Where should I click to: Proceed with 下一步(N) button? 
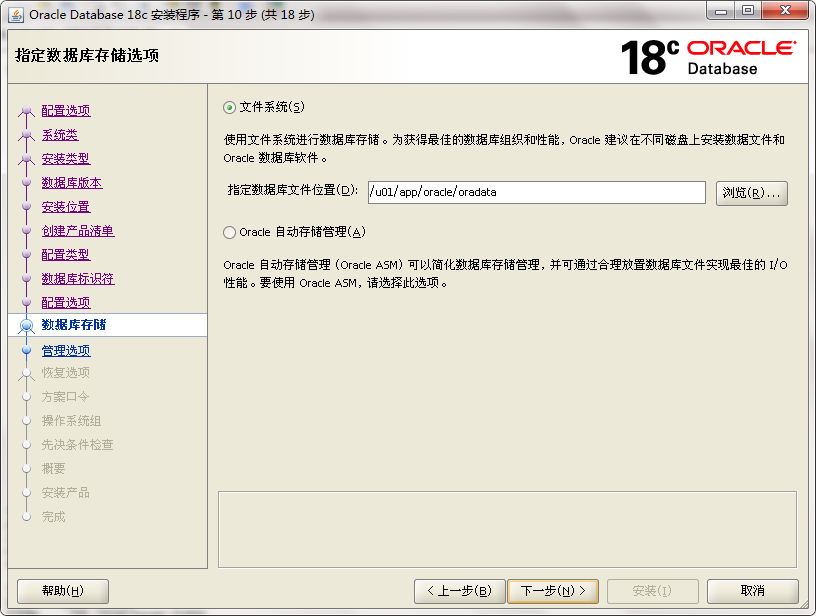click(x=553, y=591)
